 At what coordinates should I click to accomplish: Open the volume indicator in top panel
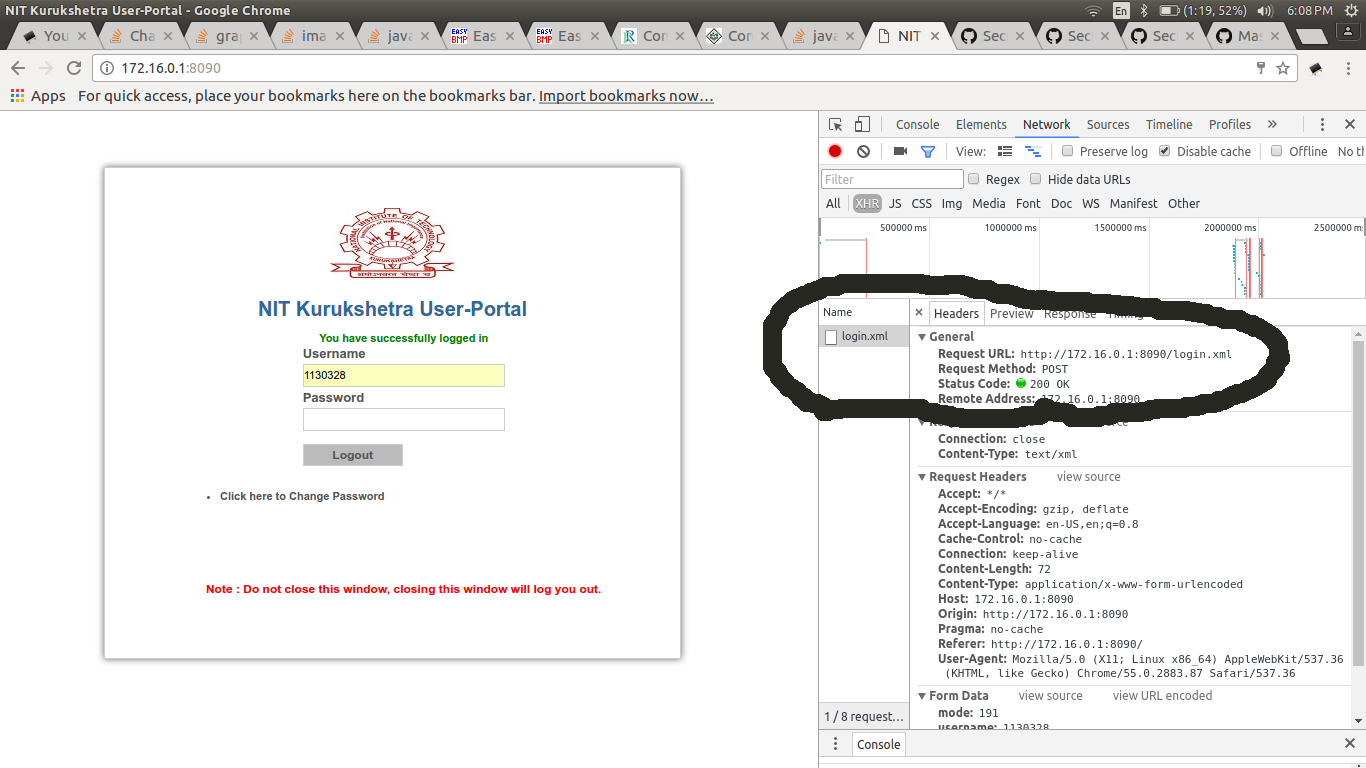[x=1265, y=10]
